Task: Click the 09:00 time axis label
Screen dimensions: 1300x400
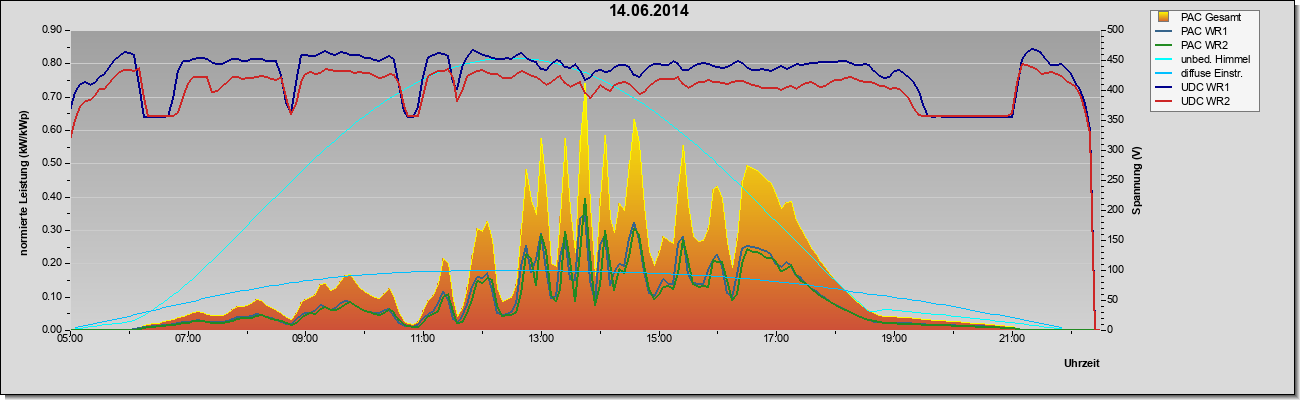Action: pos(305,339)
